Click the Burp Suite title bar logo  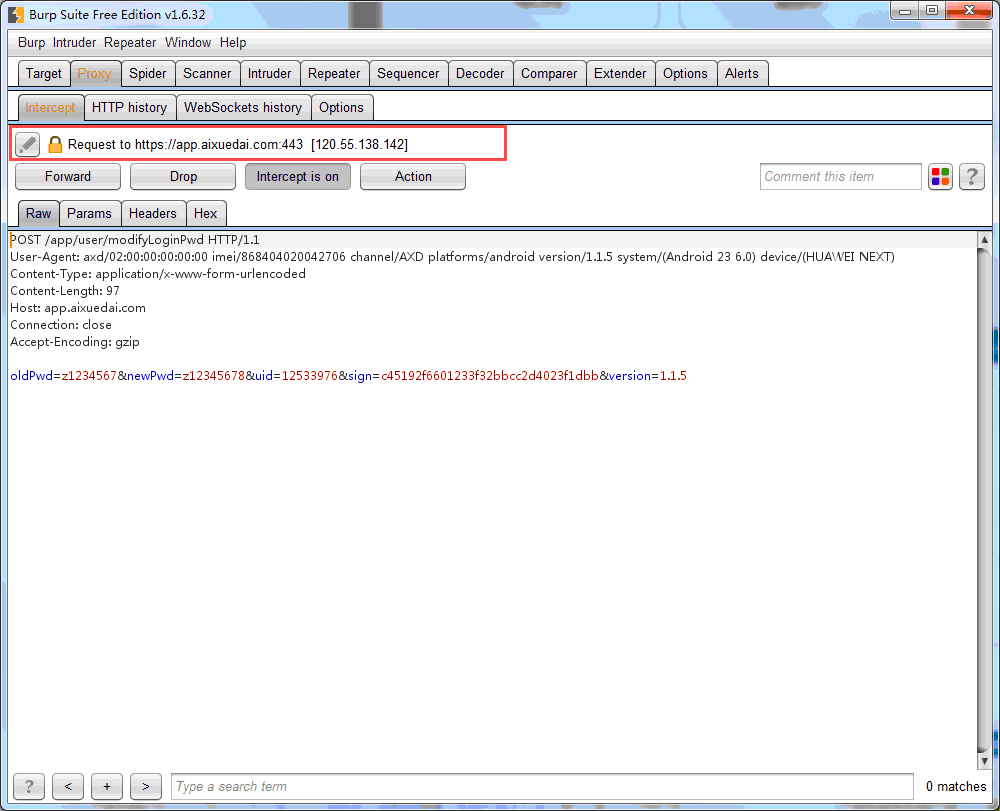16,14
